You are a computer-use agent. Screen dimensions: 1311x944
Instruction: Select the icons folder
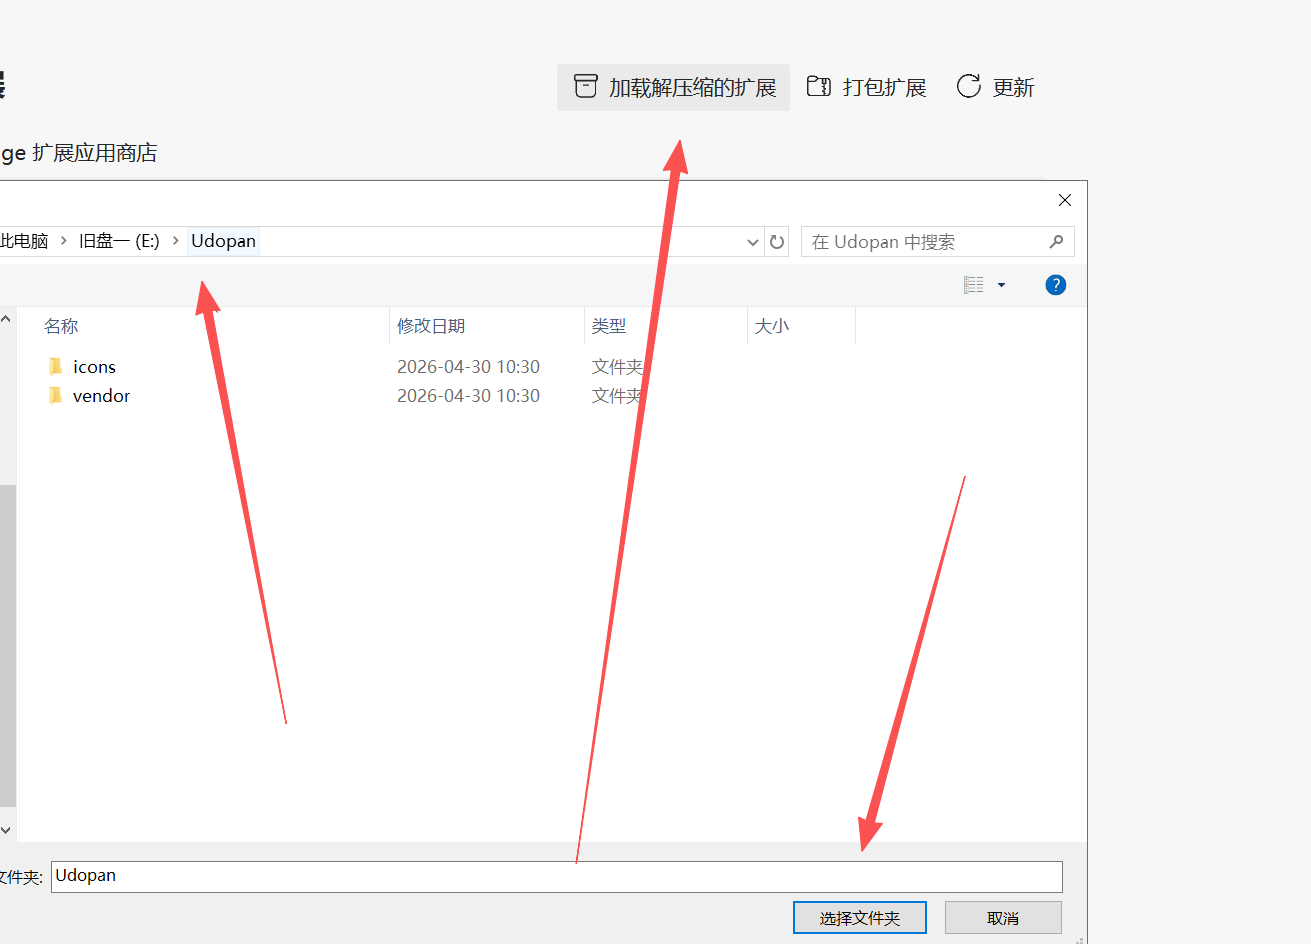tap(94, 367)
